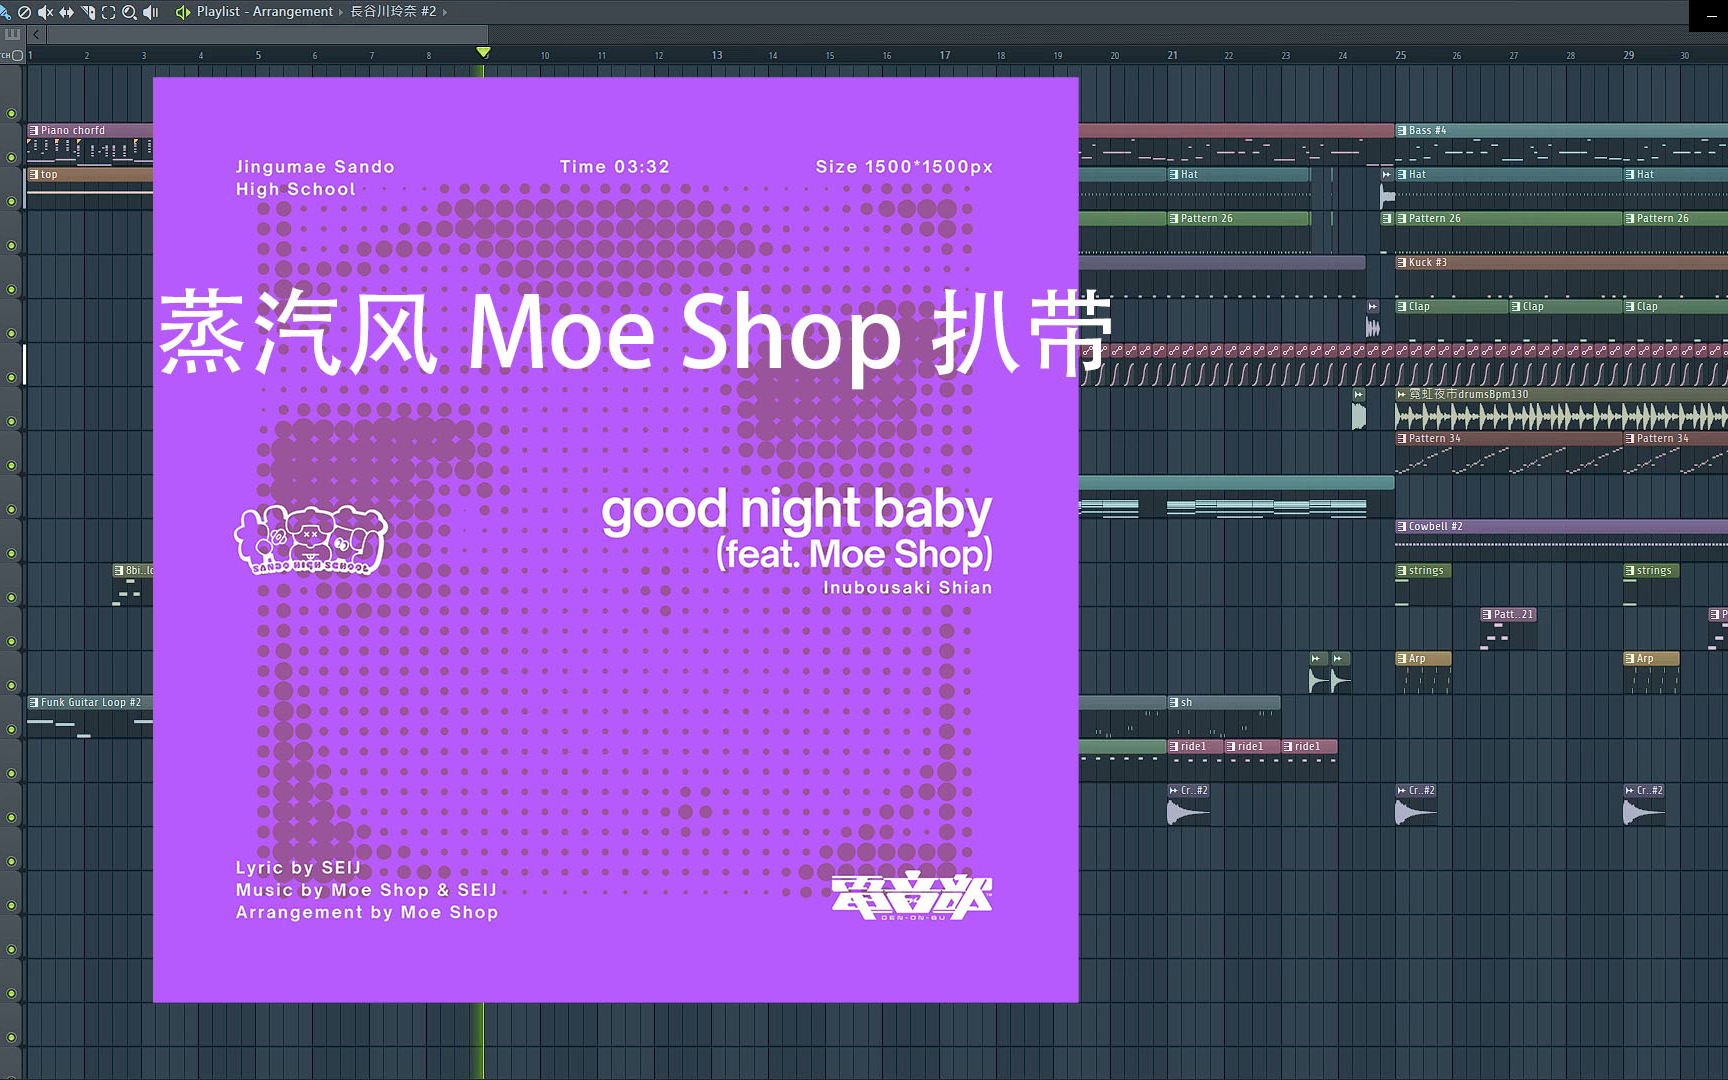Click the pattern icon on Piano chorfd clip
Screen dimensions: 1728x1080
tap(33, 131)
